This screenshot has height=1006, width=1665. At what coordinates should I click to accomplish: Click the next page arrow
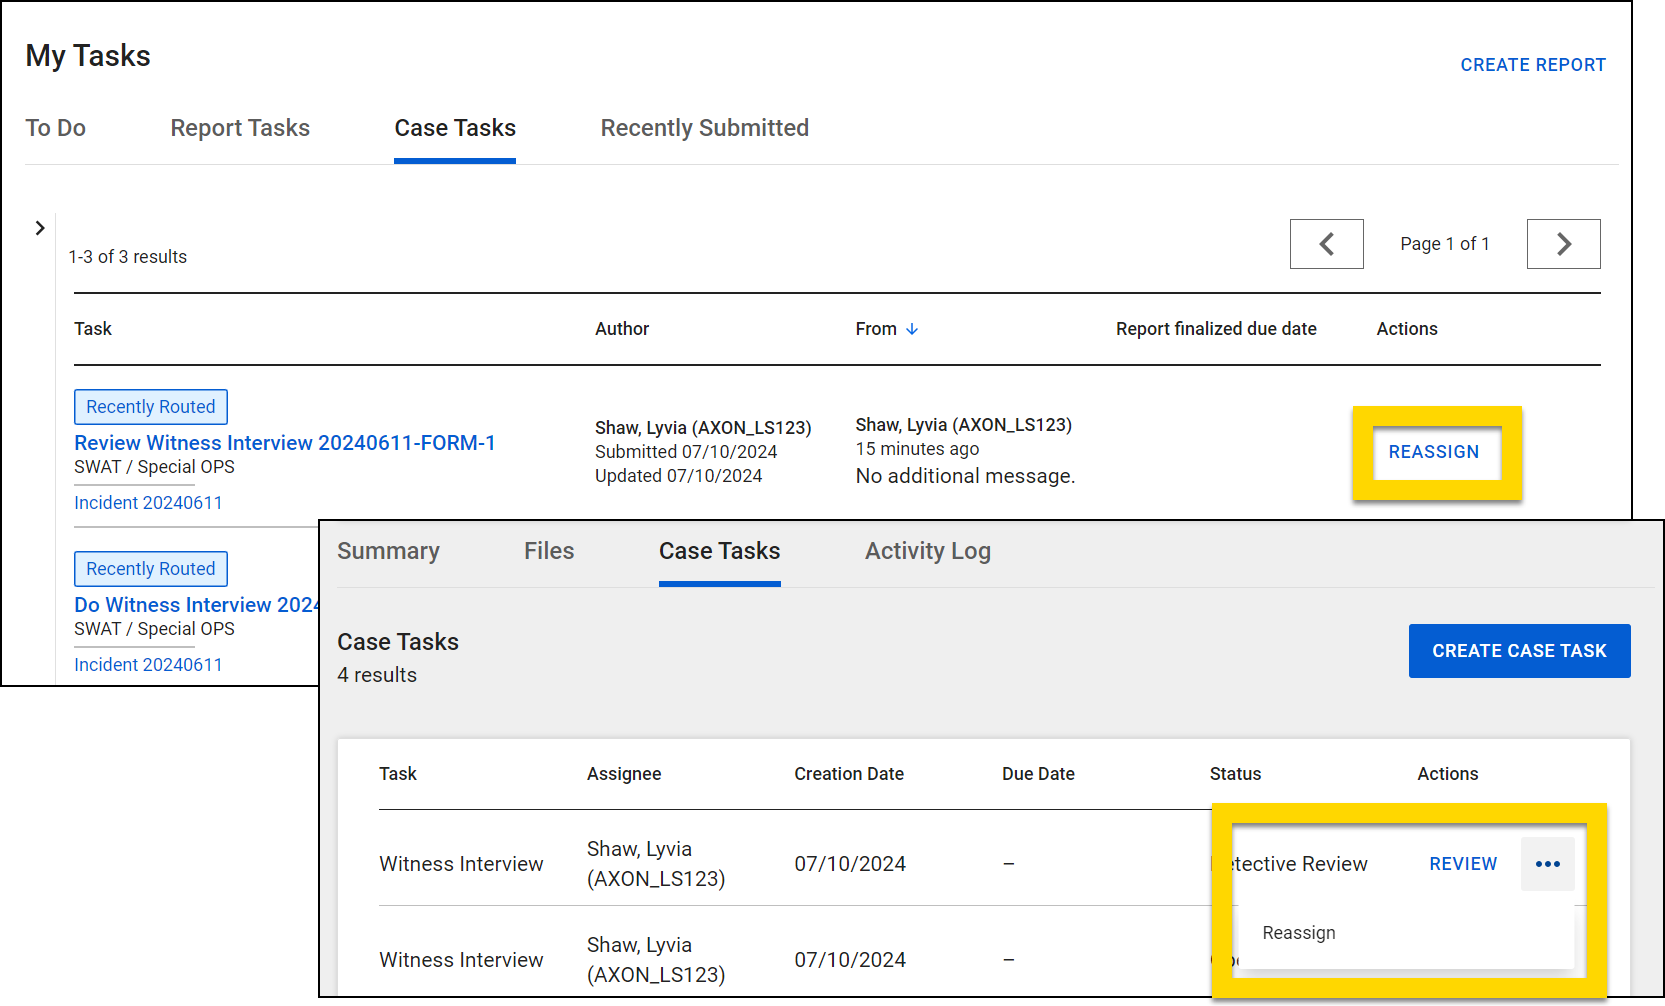[x=1563, y=243]
